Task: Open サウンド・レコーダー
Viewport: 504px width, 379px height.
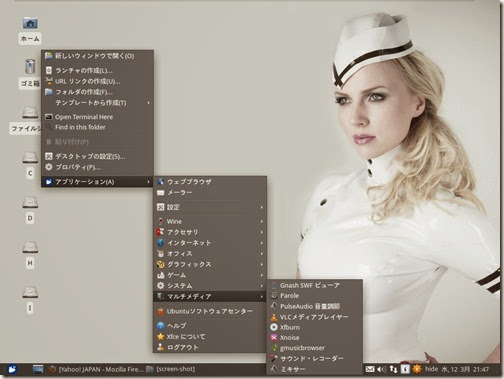Action: point(315,358)
